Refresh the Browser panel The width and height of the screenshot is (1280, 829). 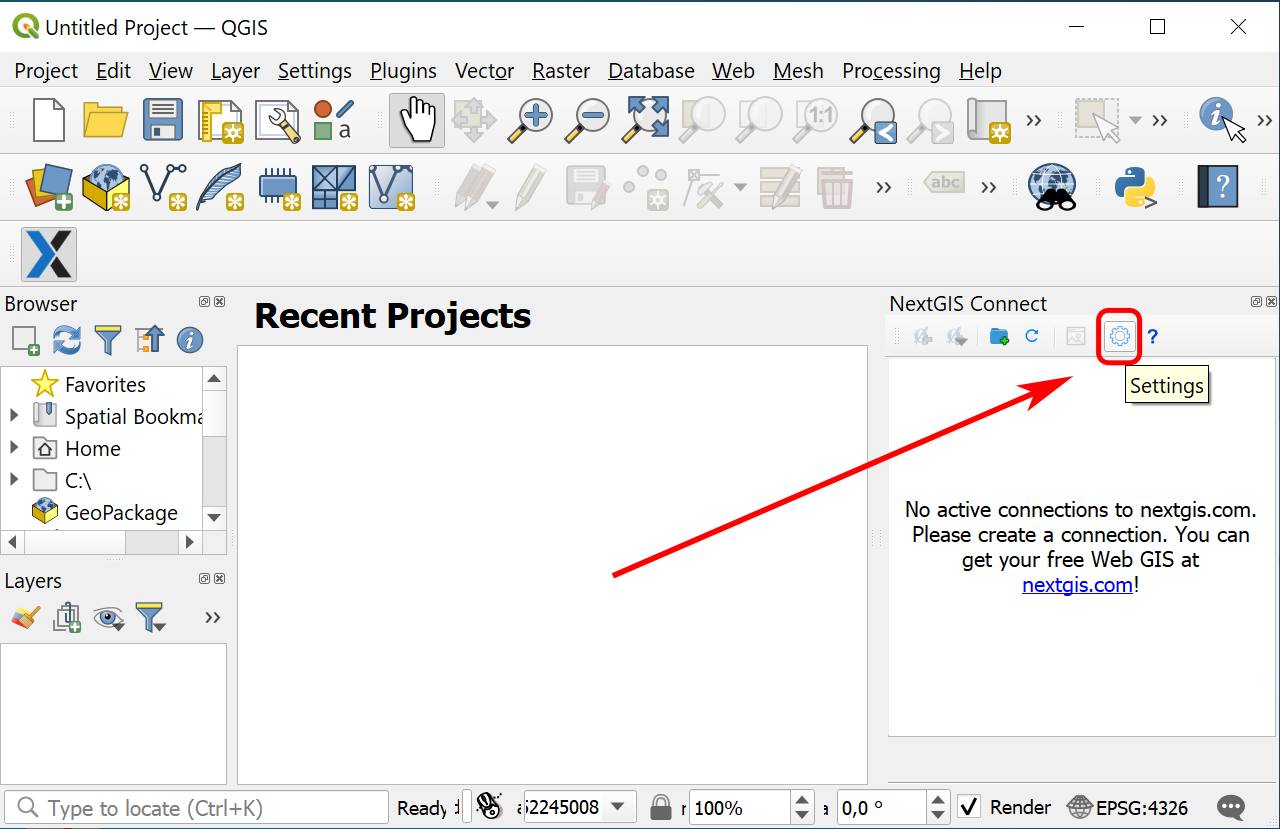coord(67,340)
